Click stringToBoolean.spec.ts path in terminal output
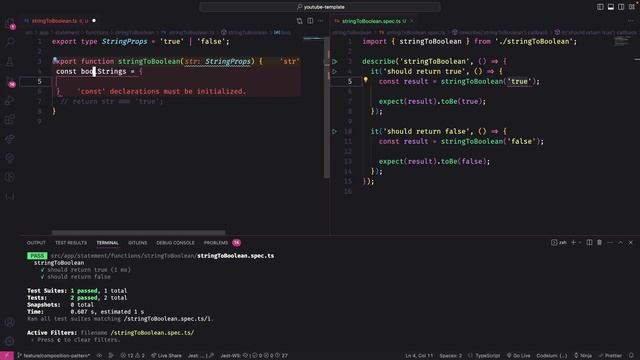Image resolution: width=640 pixels, height=360 pixels. pos(236,256)
